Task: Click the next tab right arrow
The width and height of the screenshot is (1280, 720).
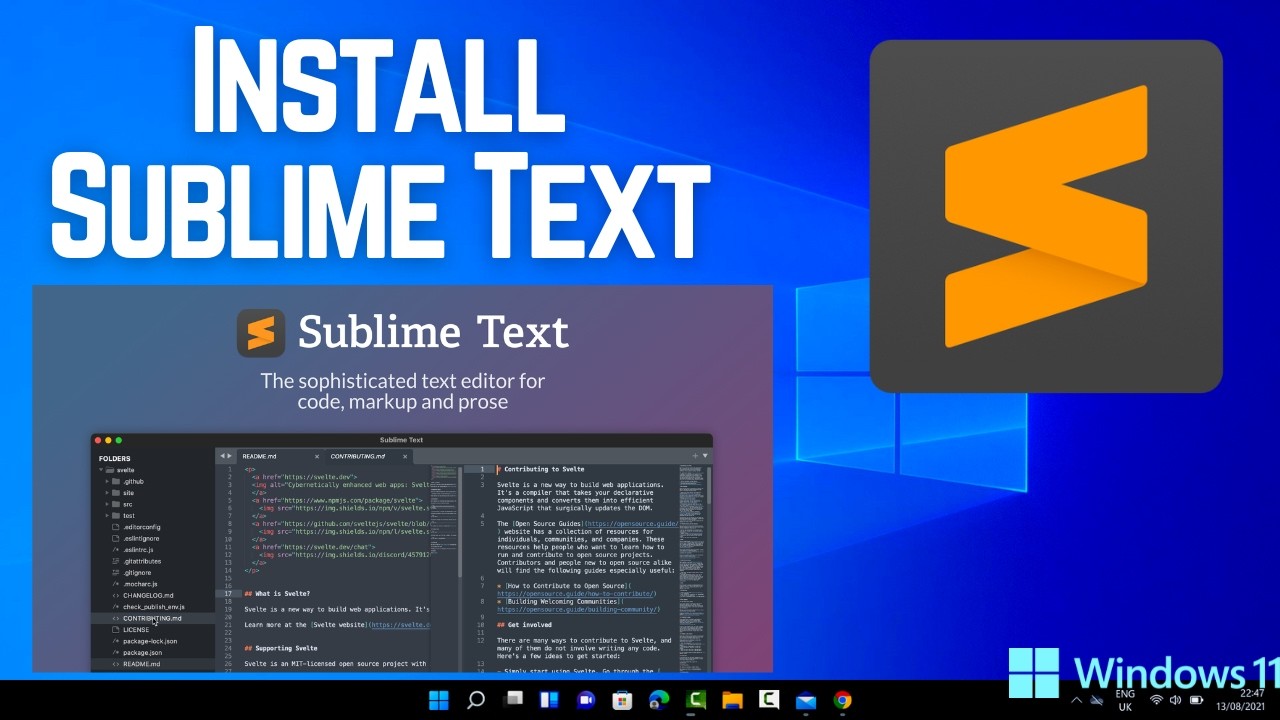Action: 230,456
